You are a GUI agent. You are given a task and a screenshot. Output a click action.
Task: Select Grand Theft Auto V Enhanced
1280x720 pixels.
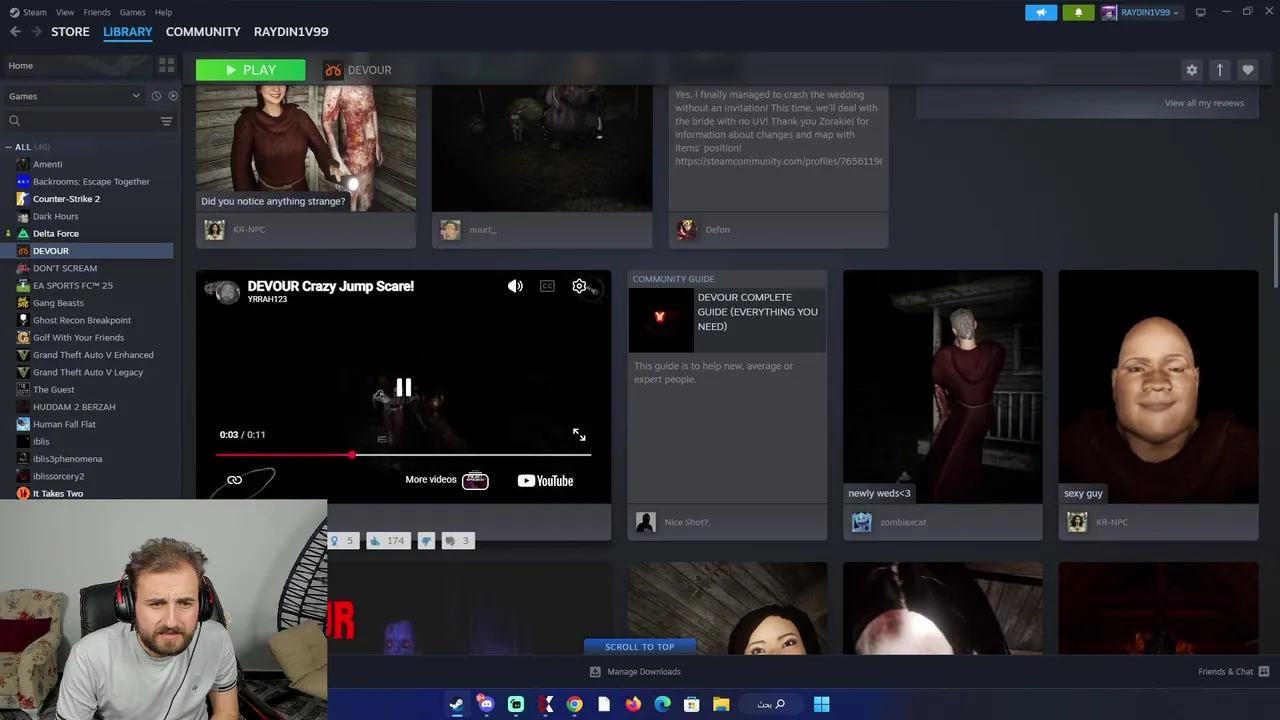93,355
